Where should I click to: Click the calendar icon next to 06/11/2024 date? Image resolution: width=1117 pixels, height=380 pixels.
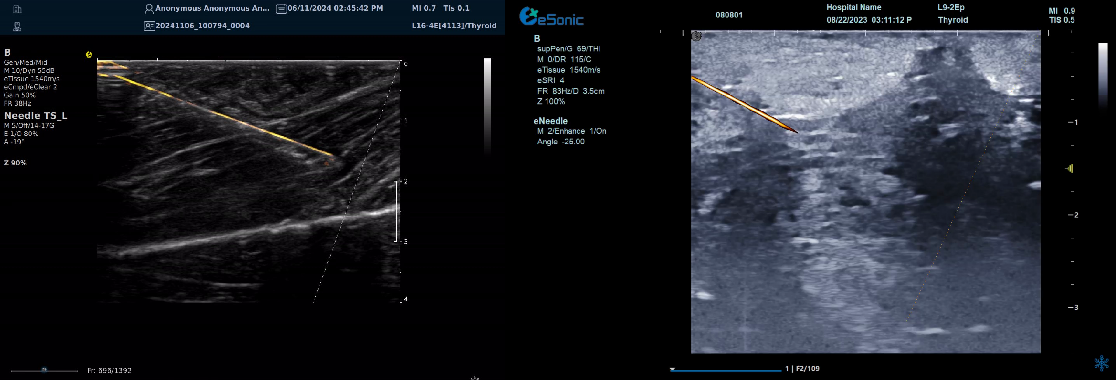pos(281,9)
